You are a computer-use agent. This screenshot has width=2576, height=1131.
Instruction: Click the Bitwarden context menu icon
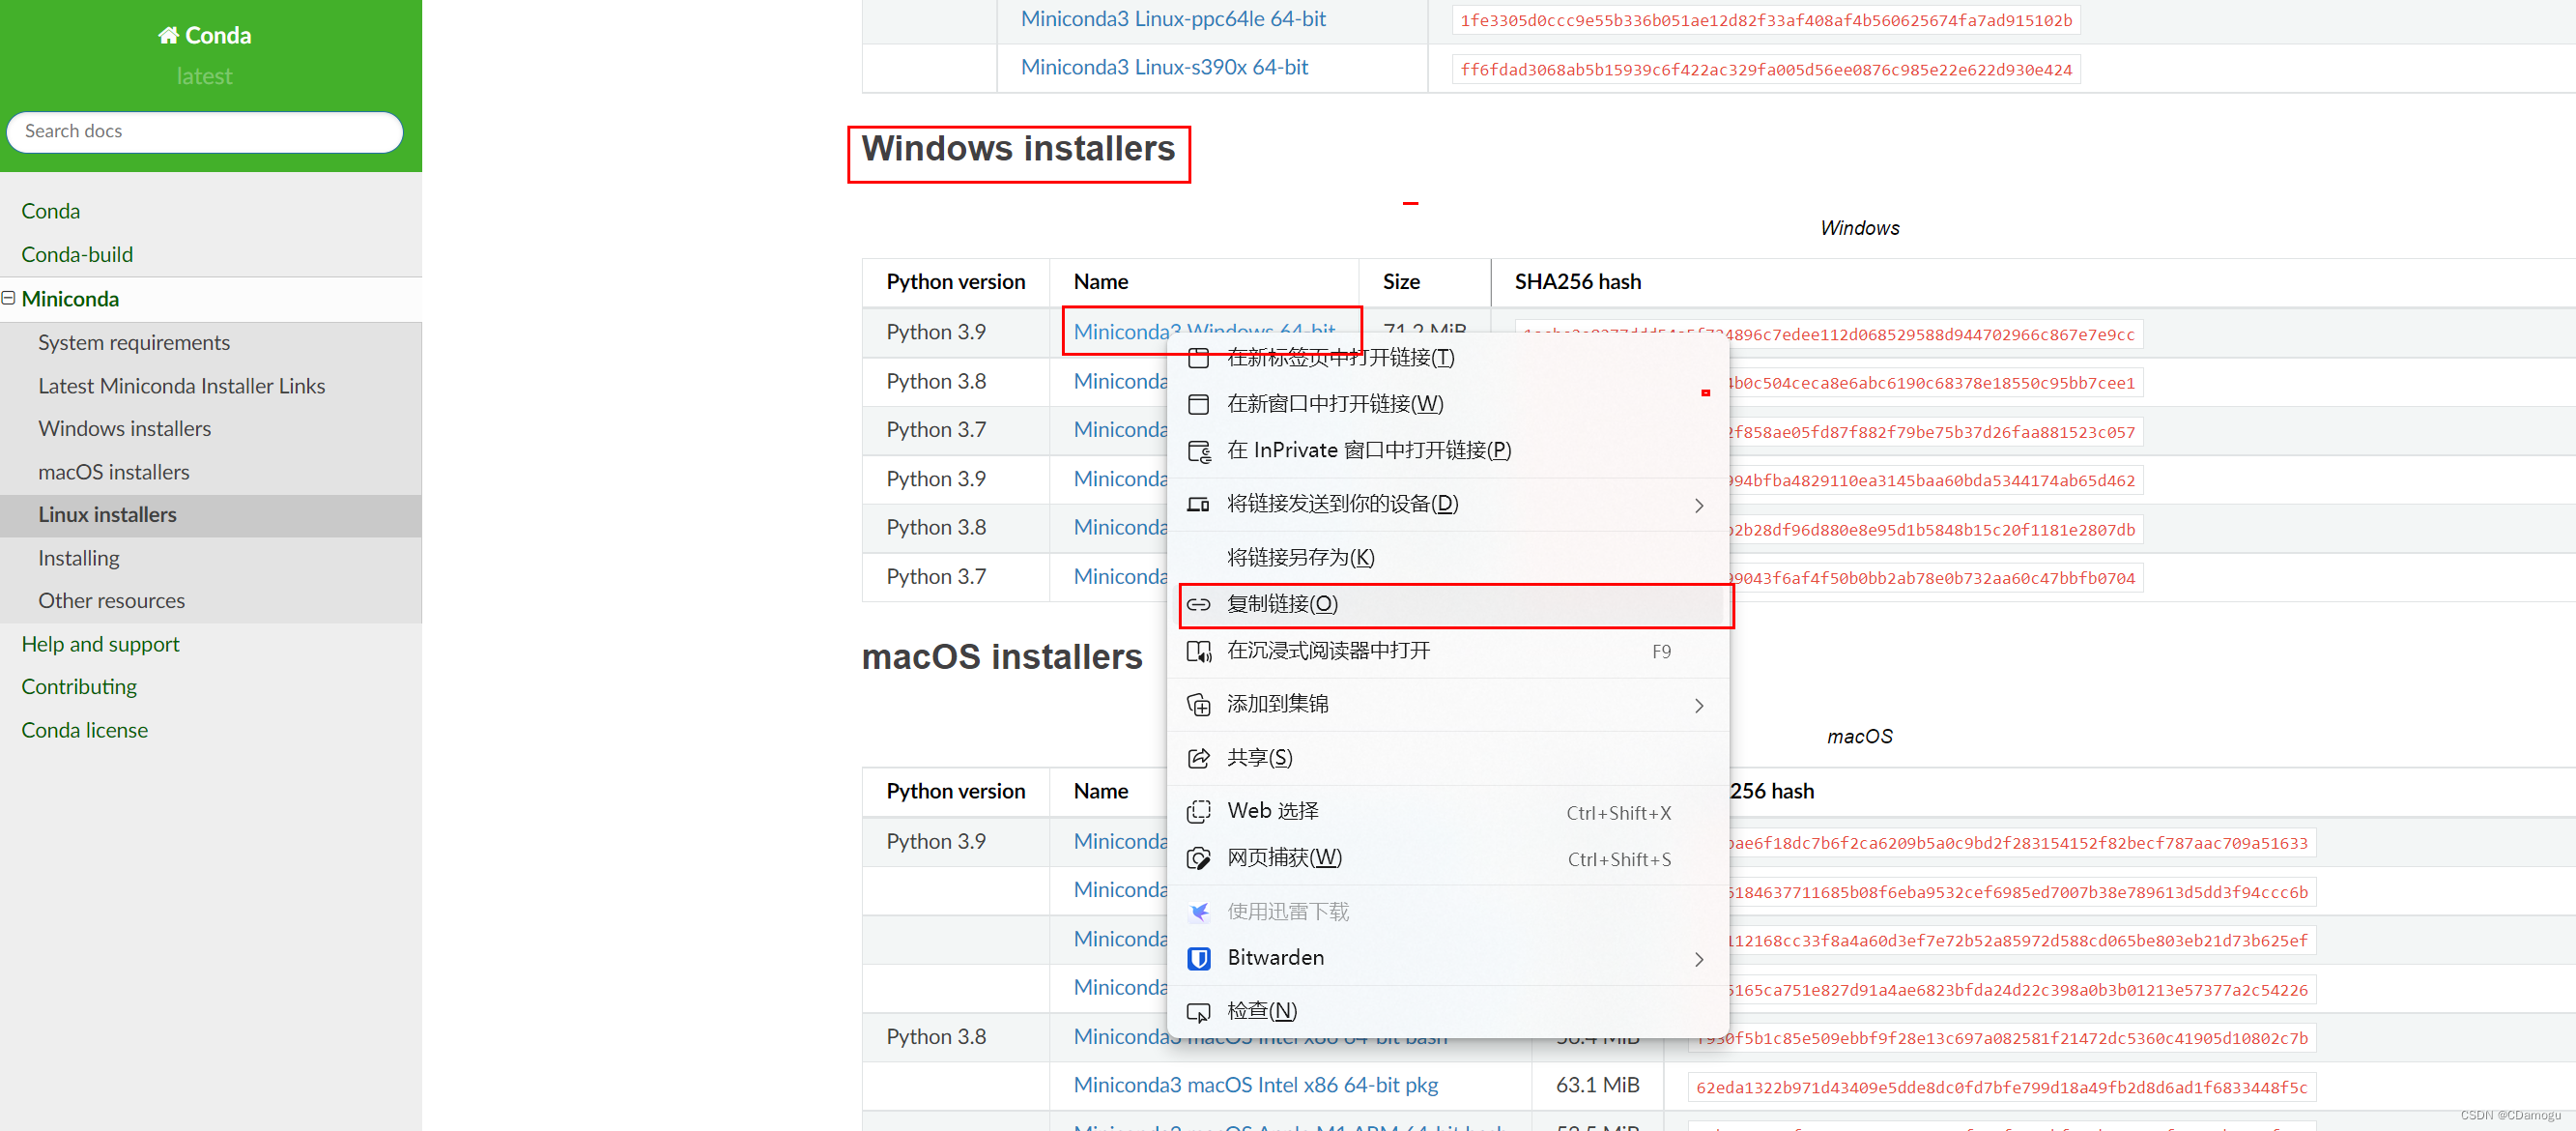1197,957
